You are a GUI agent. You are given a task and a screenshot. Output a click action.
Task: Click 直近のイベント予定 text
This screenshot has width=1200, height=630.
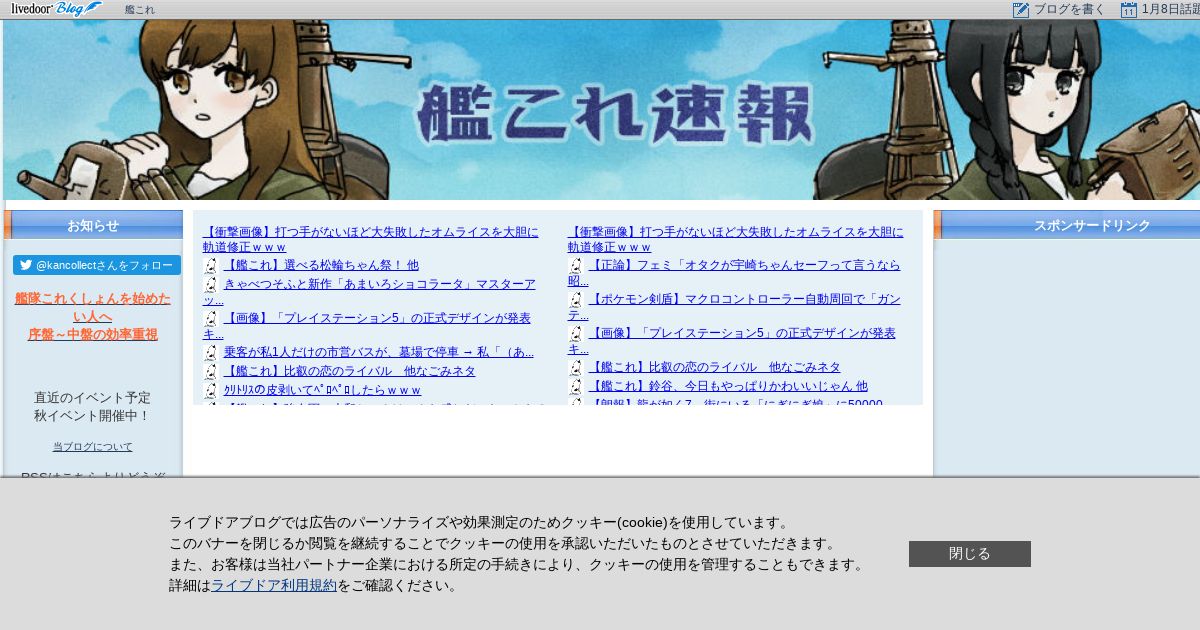tap(92, 397)
